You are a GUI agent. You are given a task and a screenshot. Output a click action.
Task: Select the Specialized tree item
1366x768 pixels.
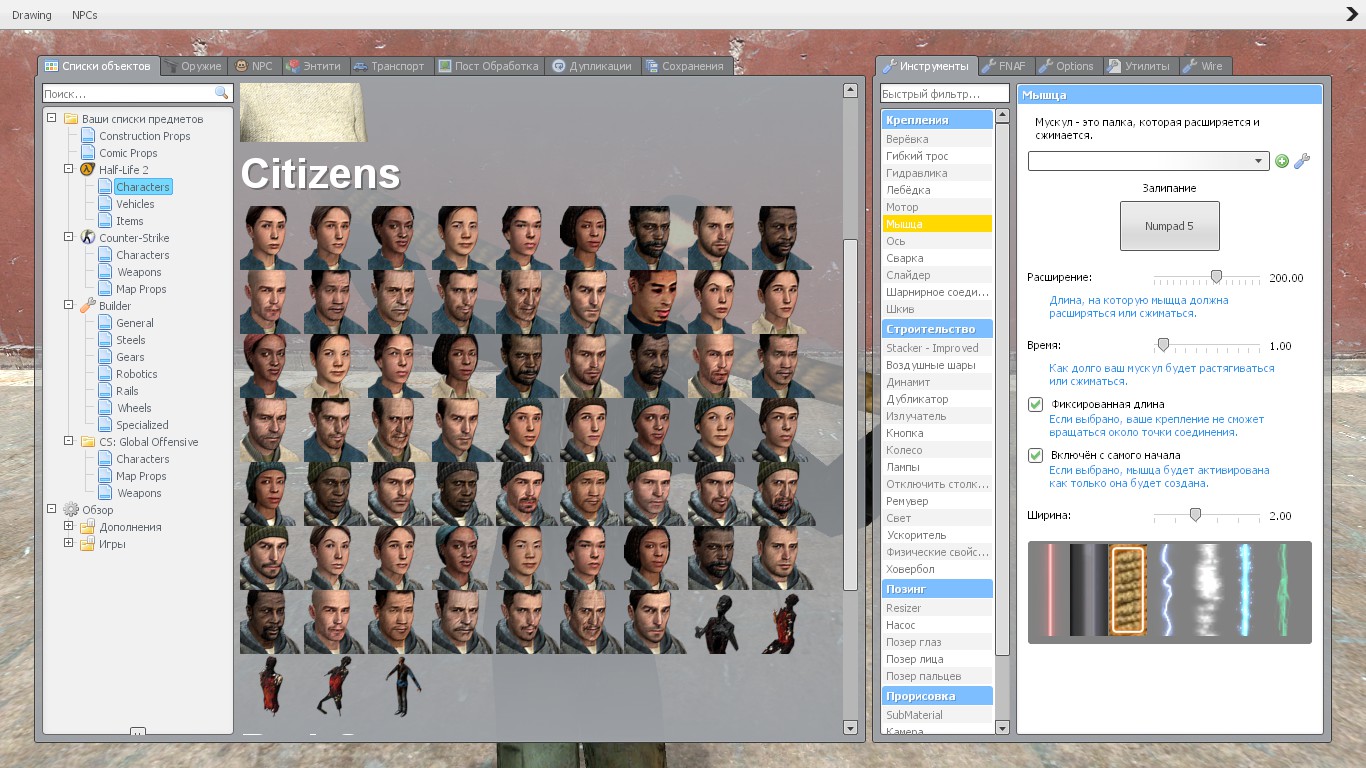(142, 425)
